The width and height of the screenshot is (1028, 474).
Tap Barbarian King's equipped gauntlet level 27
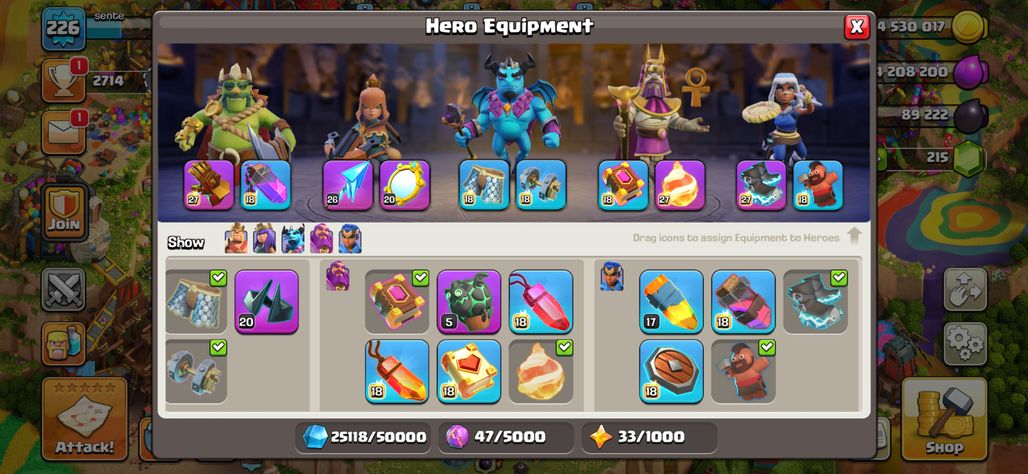point(209,185)
